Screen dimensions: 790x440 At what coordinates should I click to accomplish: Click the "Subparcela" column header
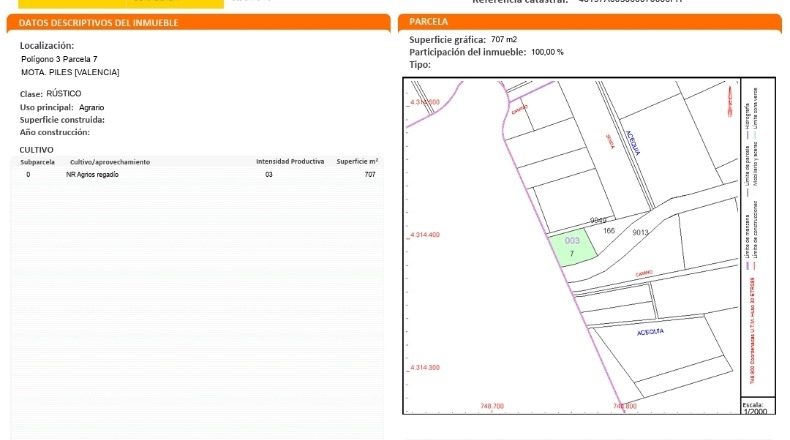pos(37,162)
